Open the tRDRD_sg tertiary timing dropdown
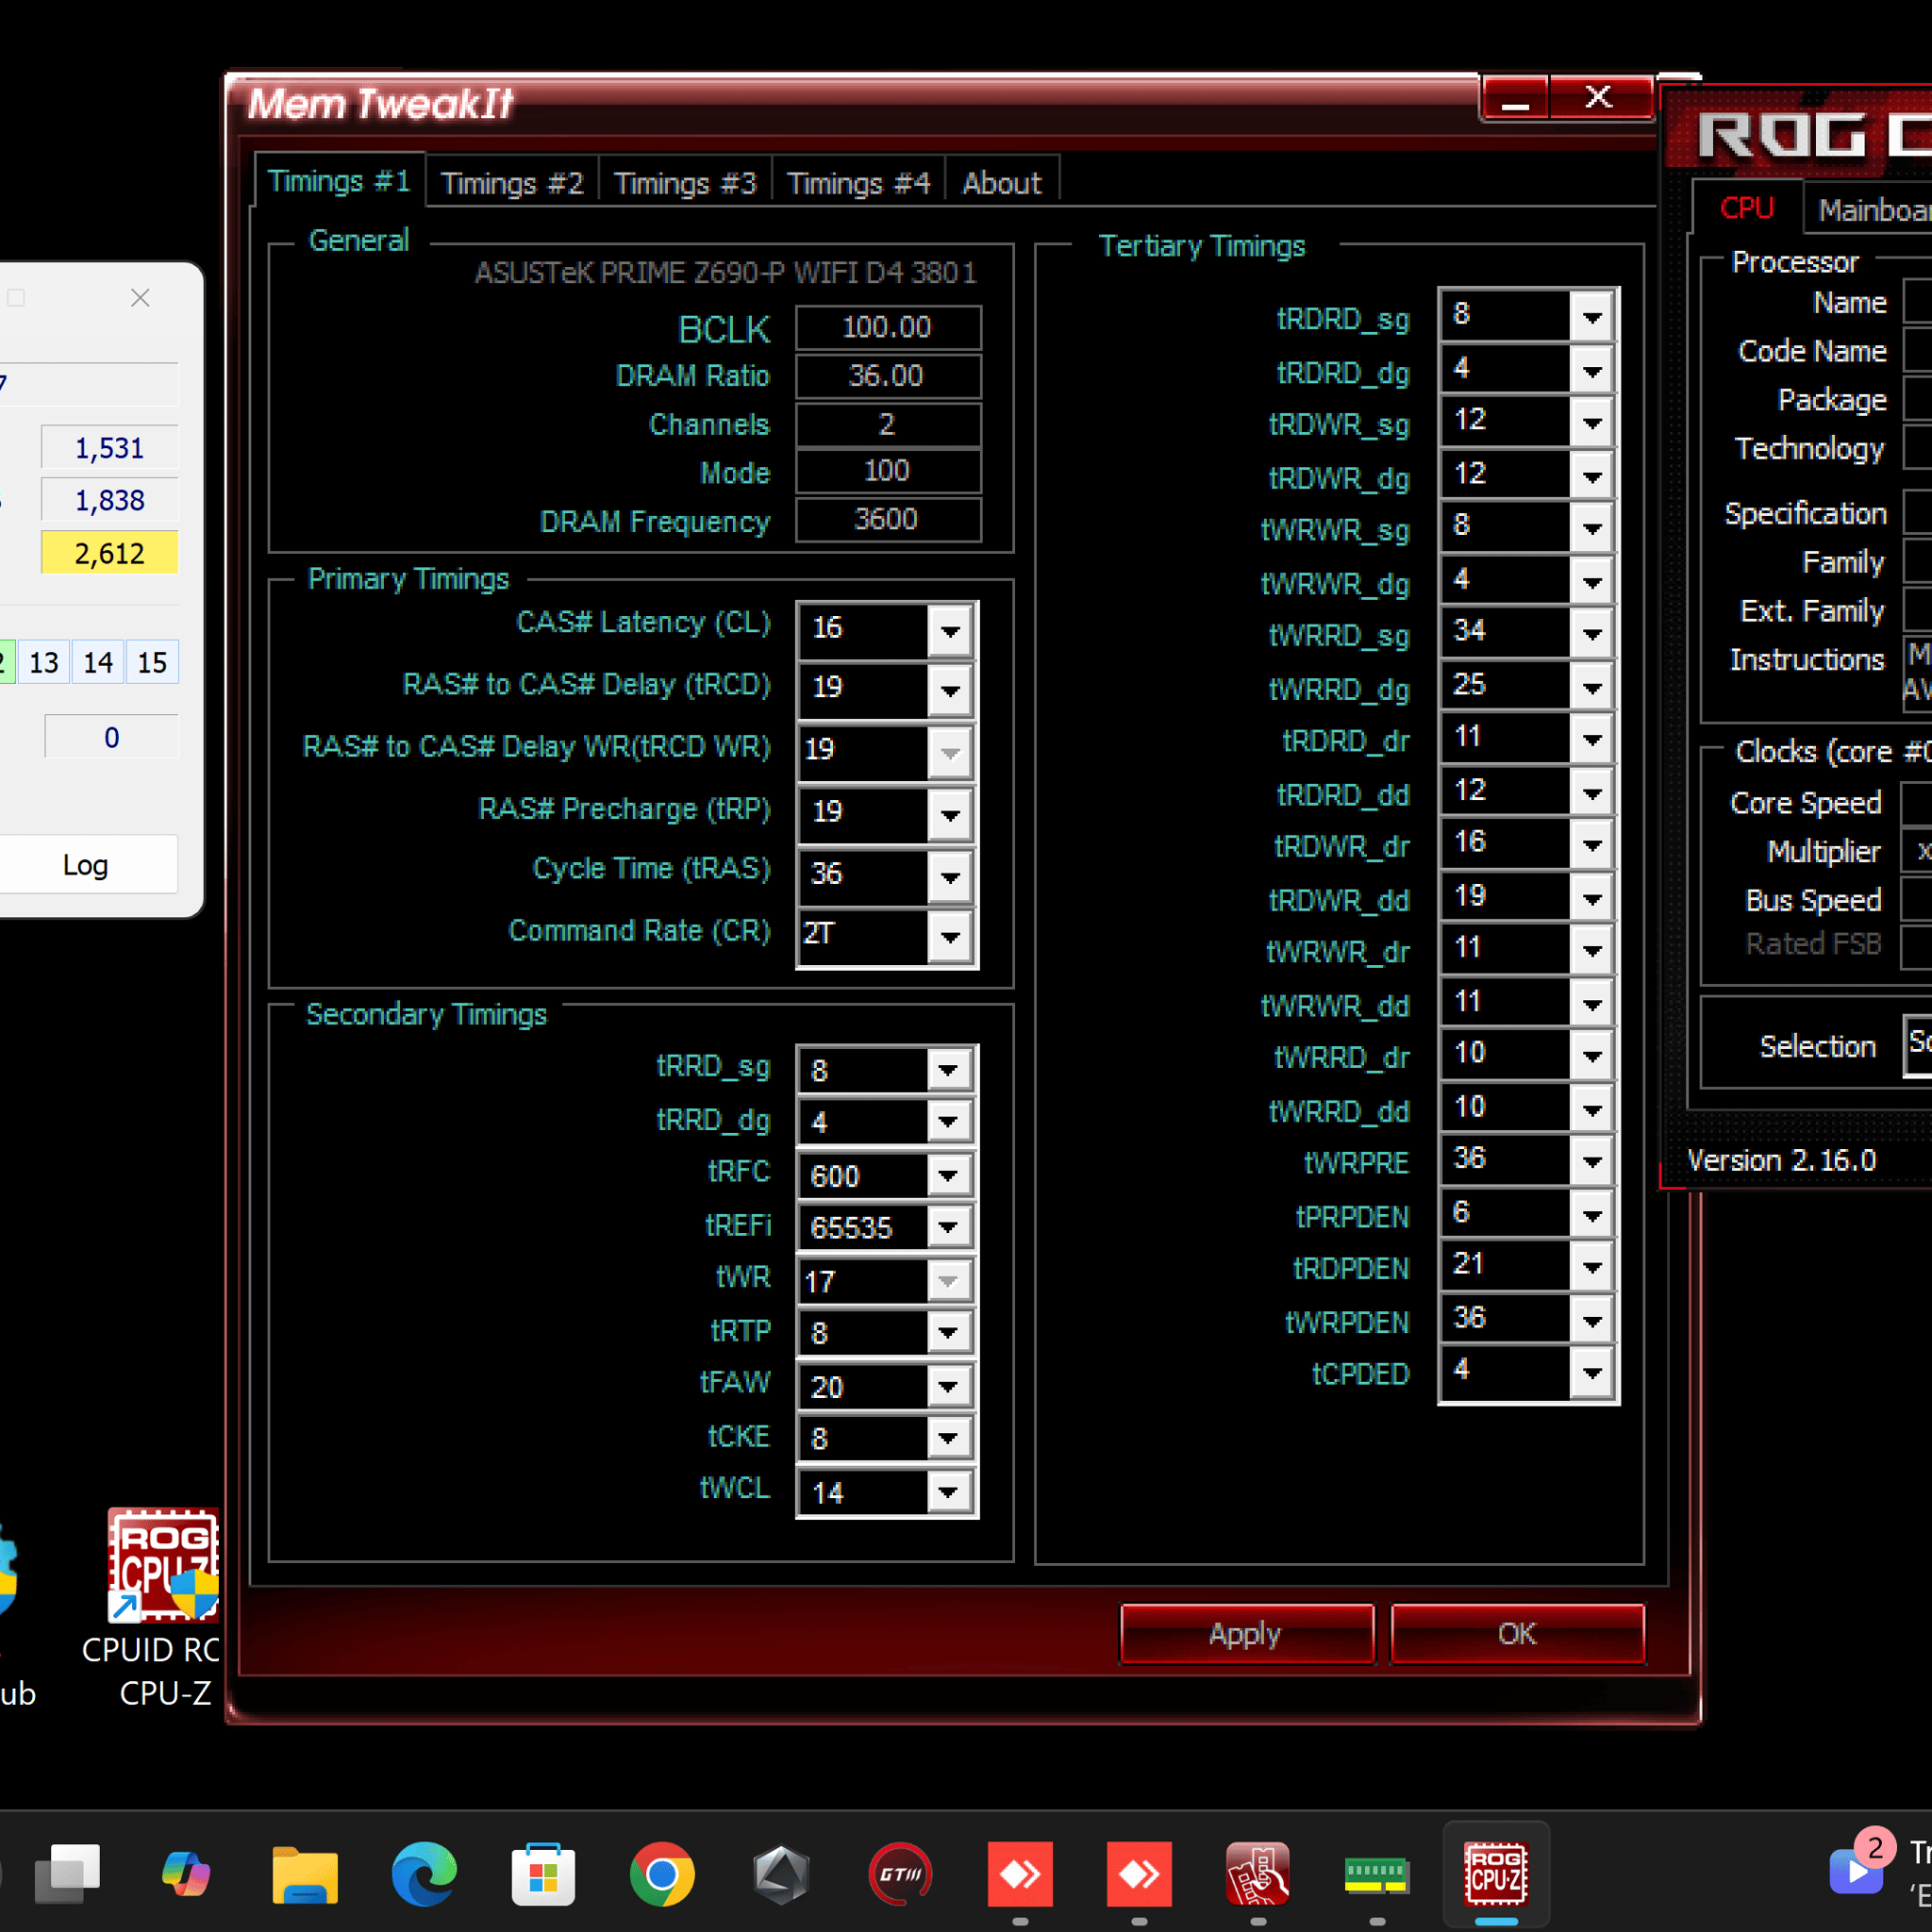This screenshot has height=1932, width=1932. (x=1592, y=318)
